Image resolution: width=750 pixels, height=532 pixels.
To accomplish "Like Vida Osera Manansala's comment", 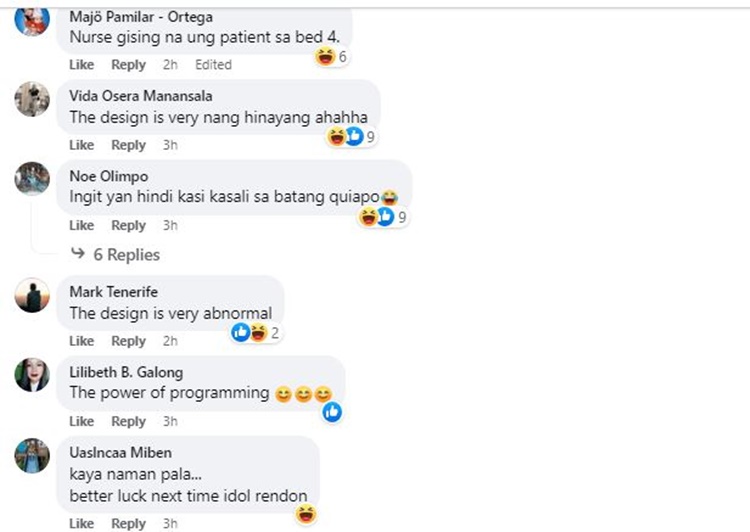I will pyautogui.click(x=81, y=145).
